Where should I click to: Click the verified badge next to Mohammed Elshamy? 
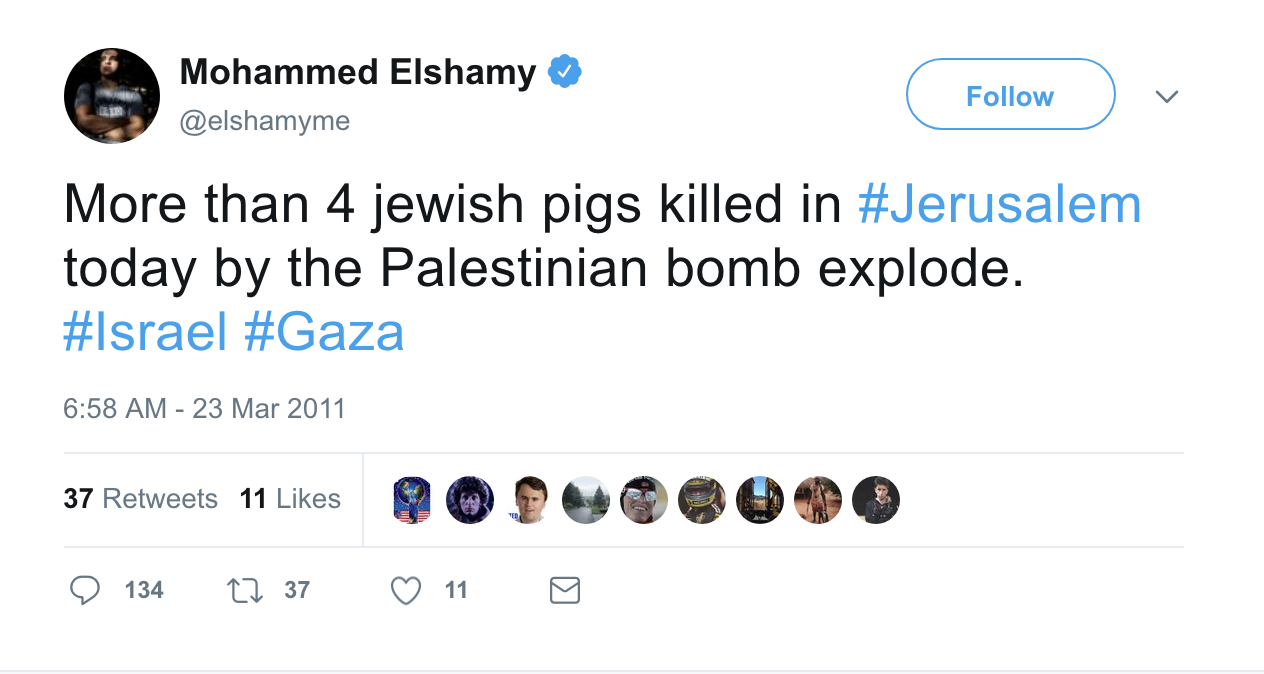565,70
